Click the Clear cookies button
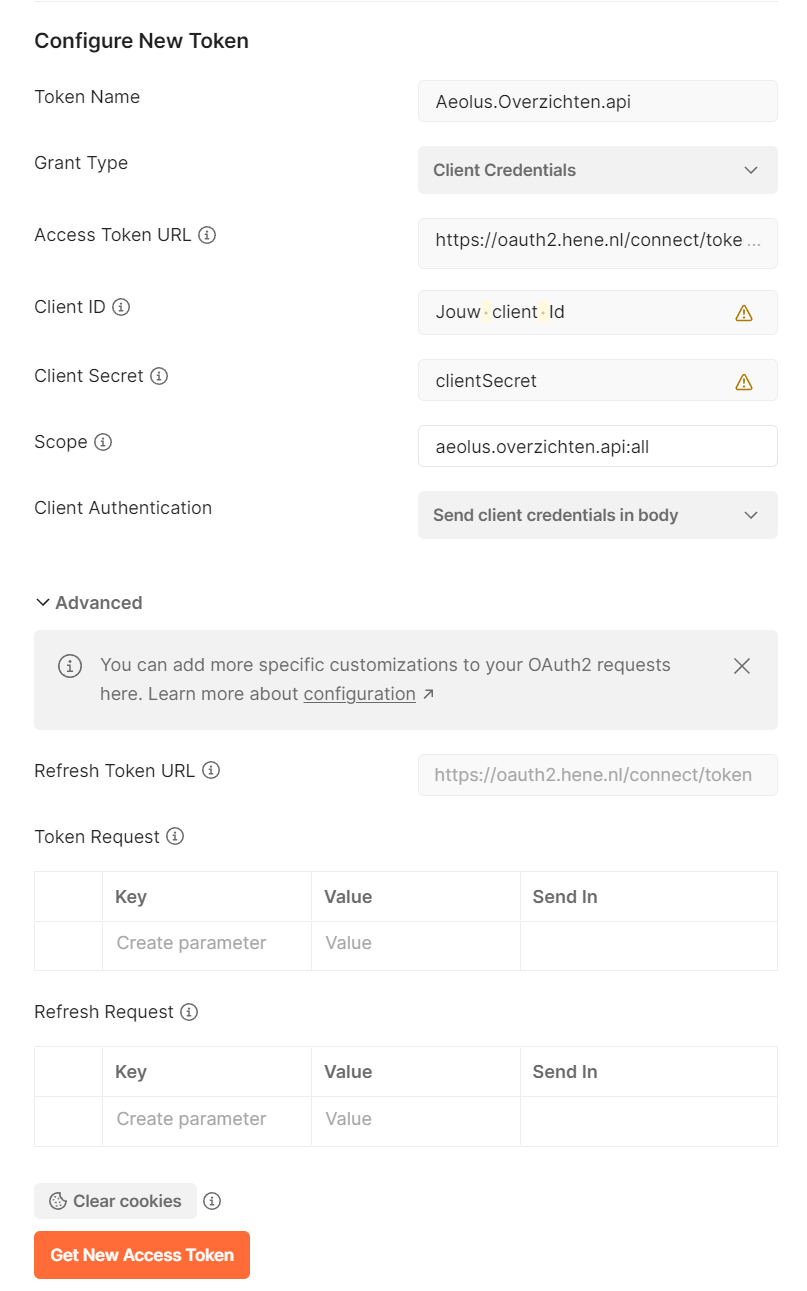This screenshot has height=1291, width=807. (x=115, y=1201)
